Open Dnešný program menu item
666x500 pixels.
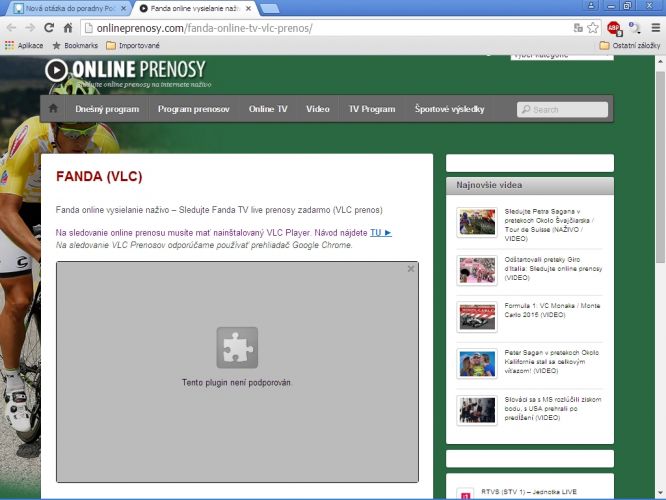point(107,109)
